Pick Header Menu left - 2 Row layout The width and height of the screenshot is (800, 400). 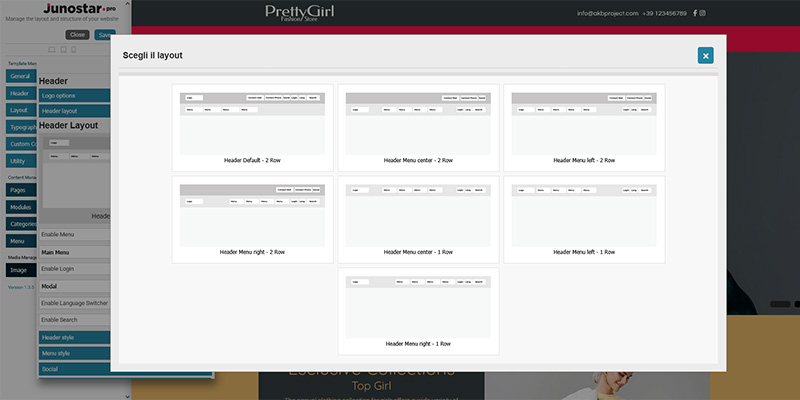[584, 128]
